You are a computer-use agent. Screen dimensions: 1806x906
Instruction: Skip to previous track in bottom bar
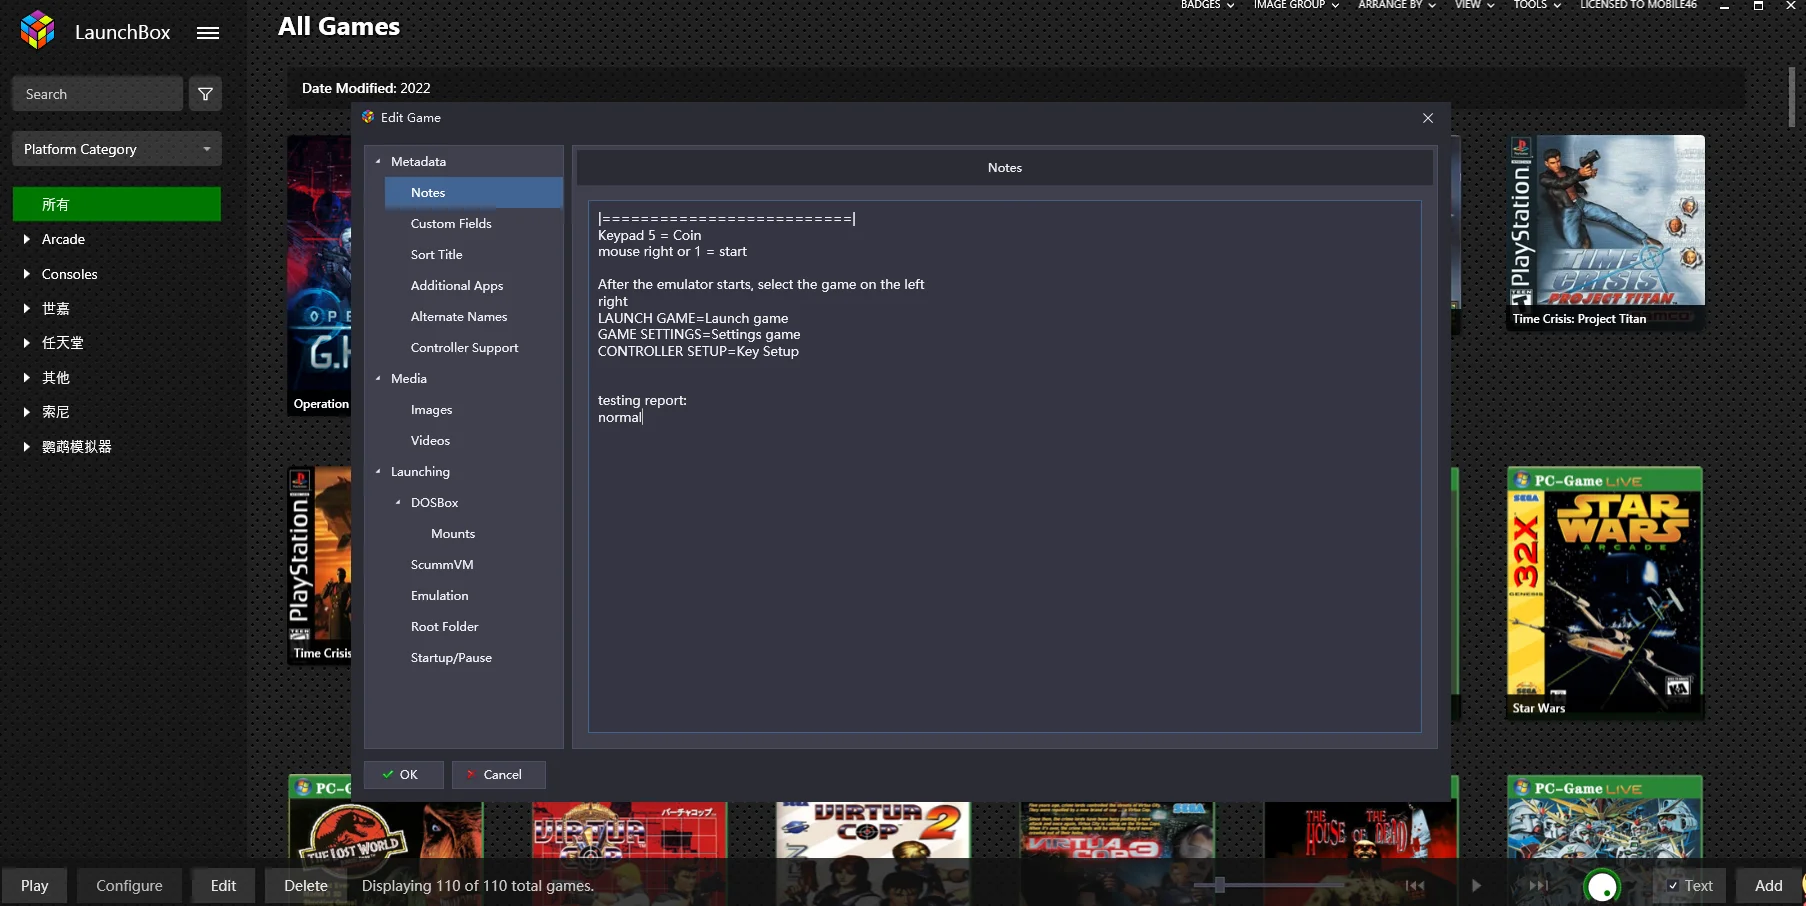pos(1415,885)
